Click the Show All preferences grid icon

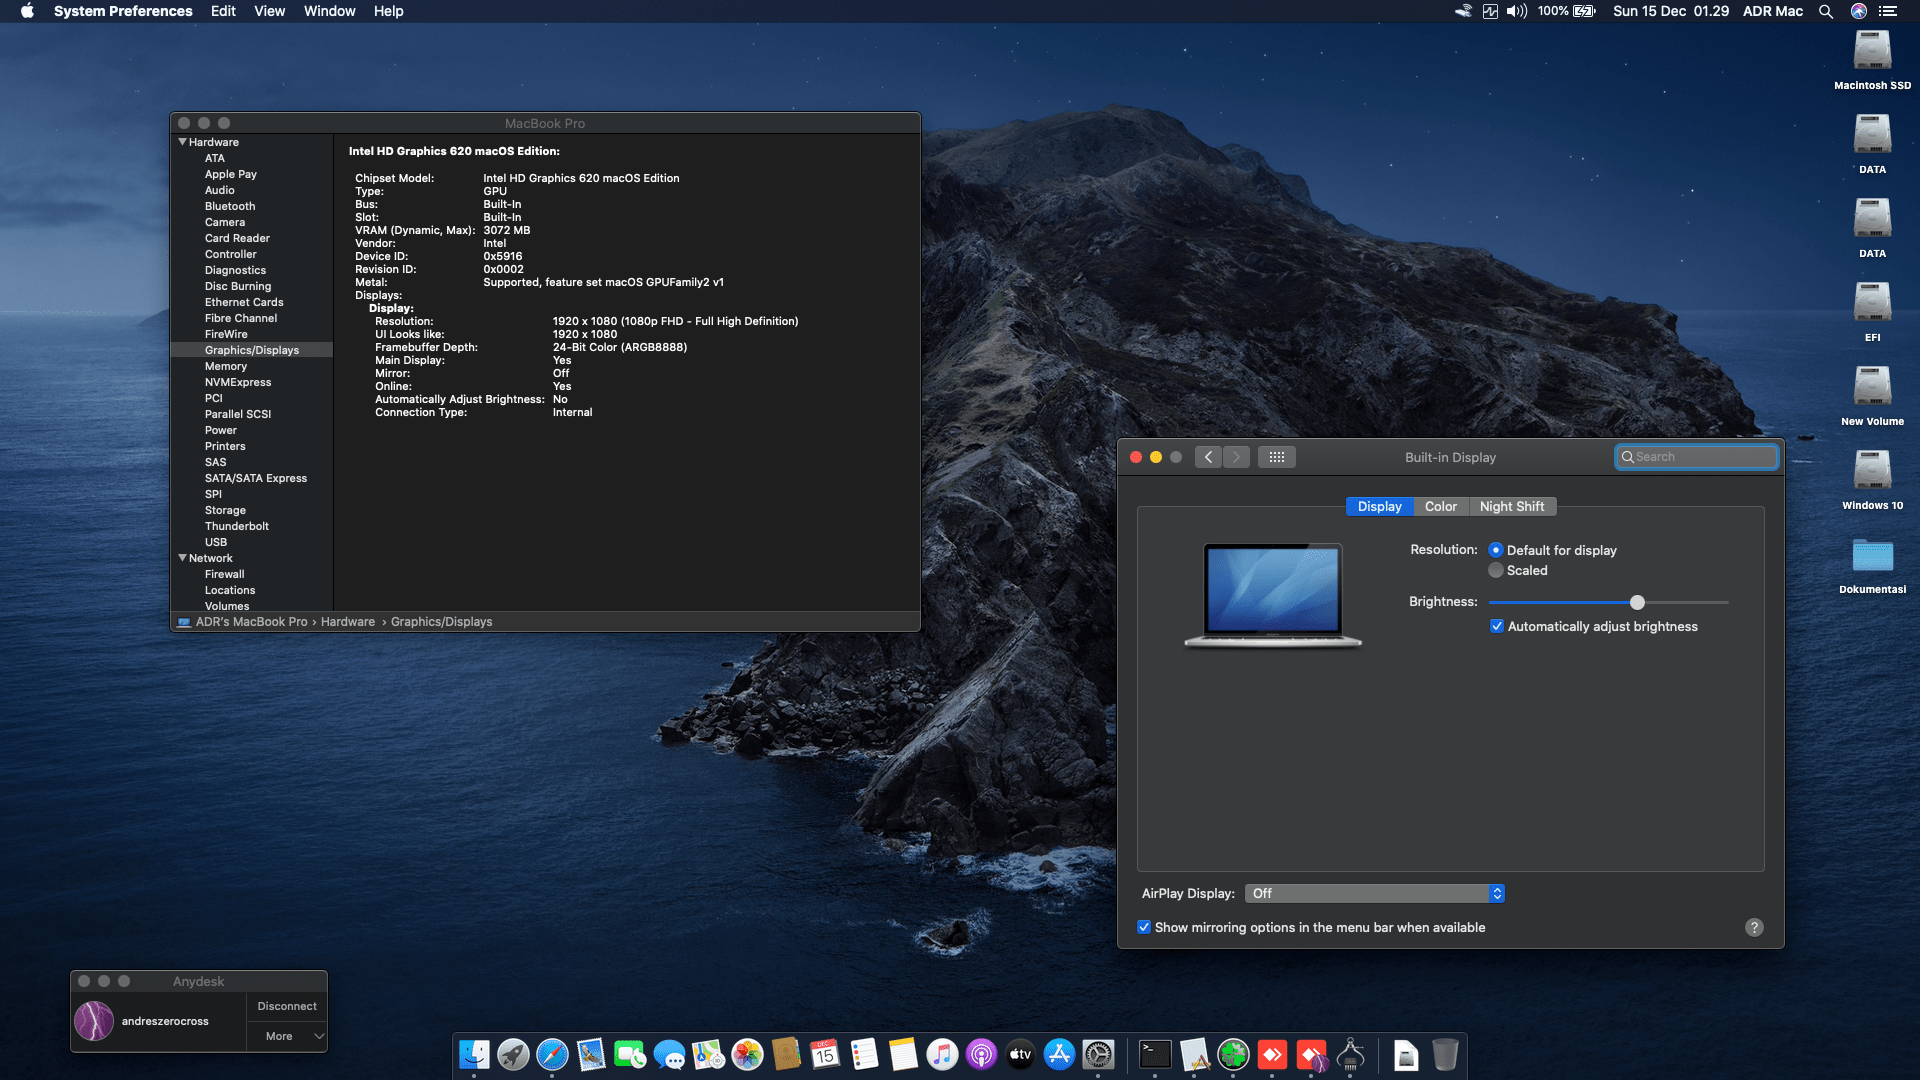click(1277, 457)
